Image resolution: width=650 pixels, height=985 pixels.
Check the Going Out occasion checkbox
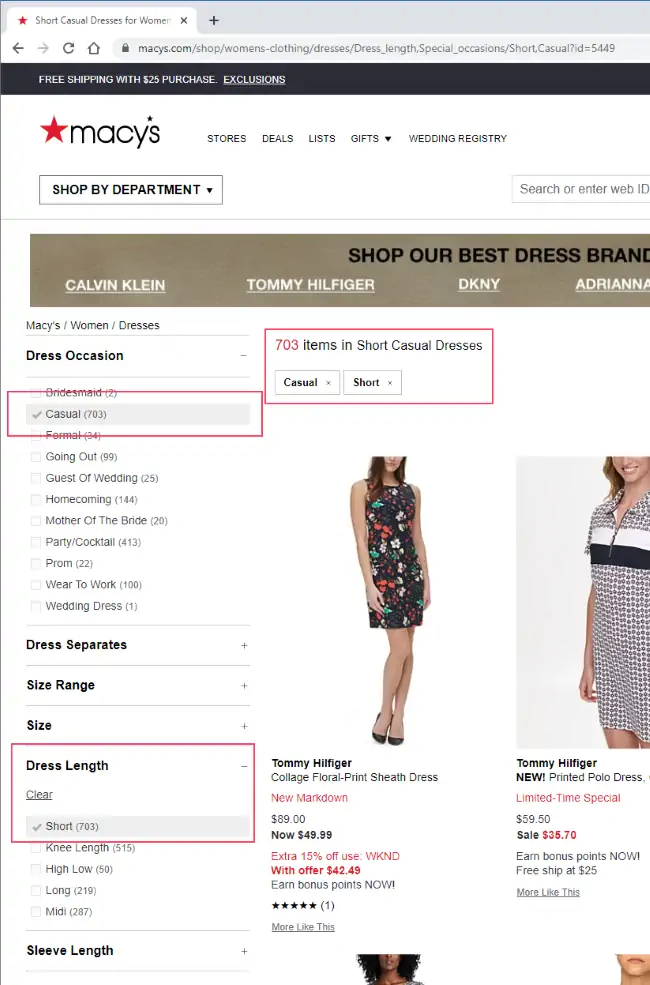pyautogui.click(x=36, y=457)
